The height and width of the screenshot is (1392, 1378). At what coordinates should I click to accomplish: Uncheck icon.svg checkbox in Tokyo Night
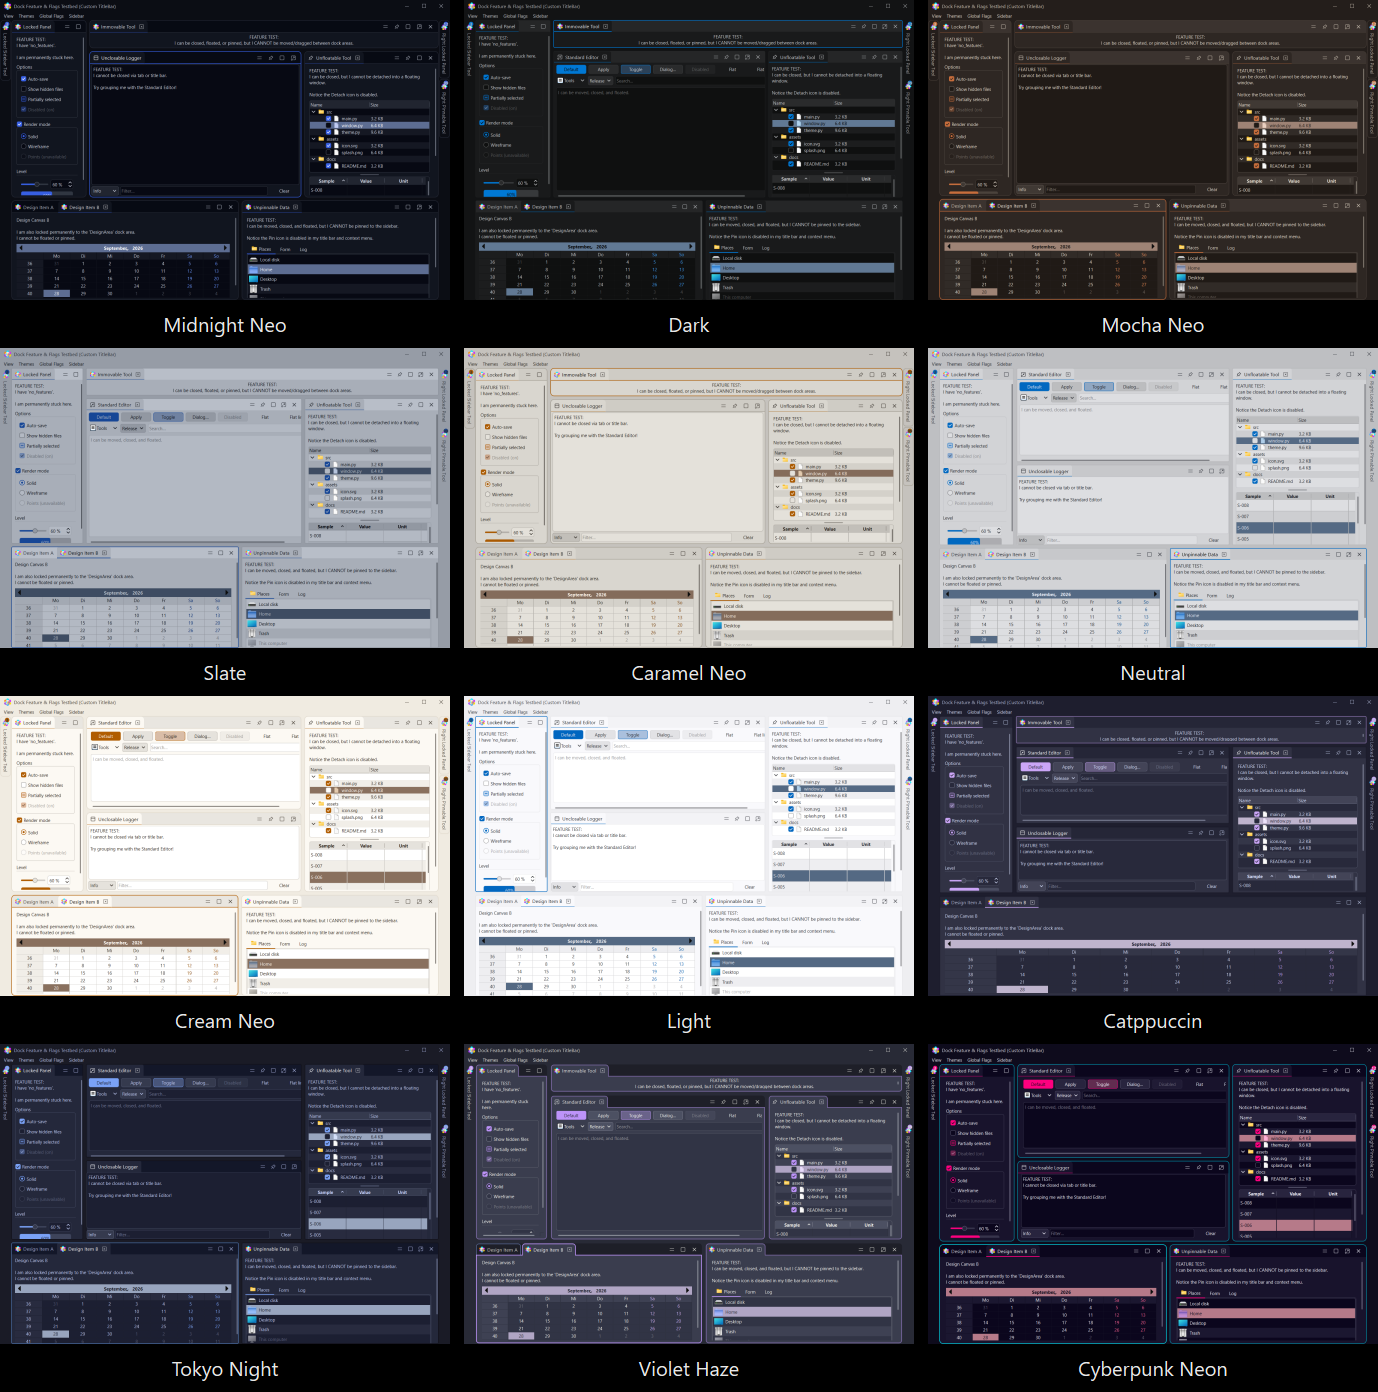327,1157
